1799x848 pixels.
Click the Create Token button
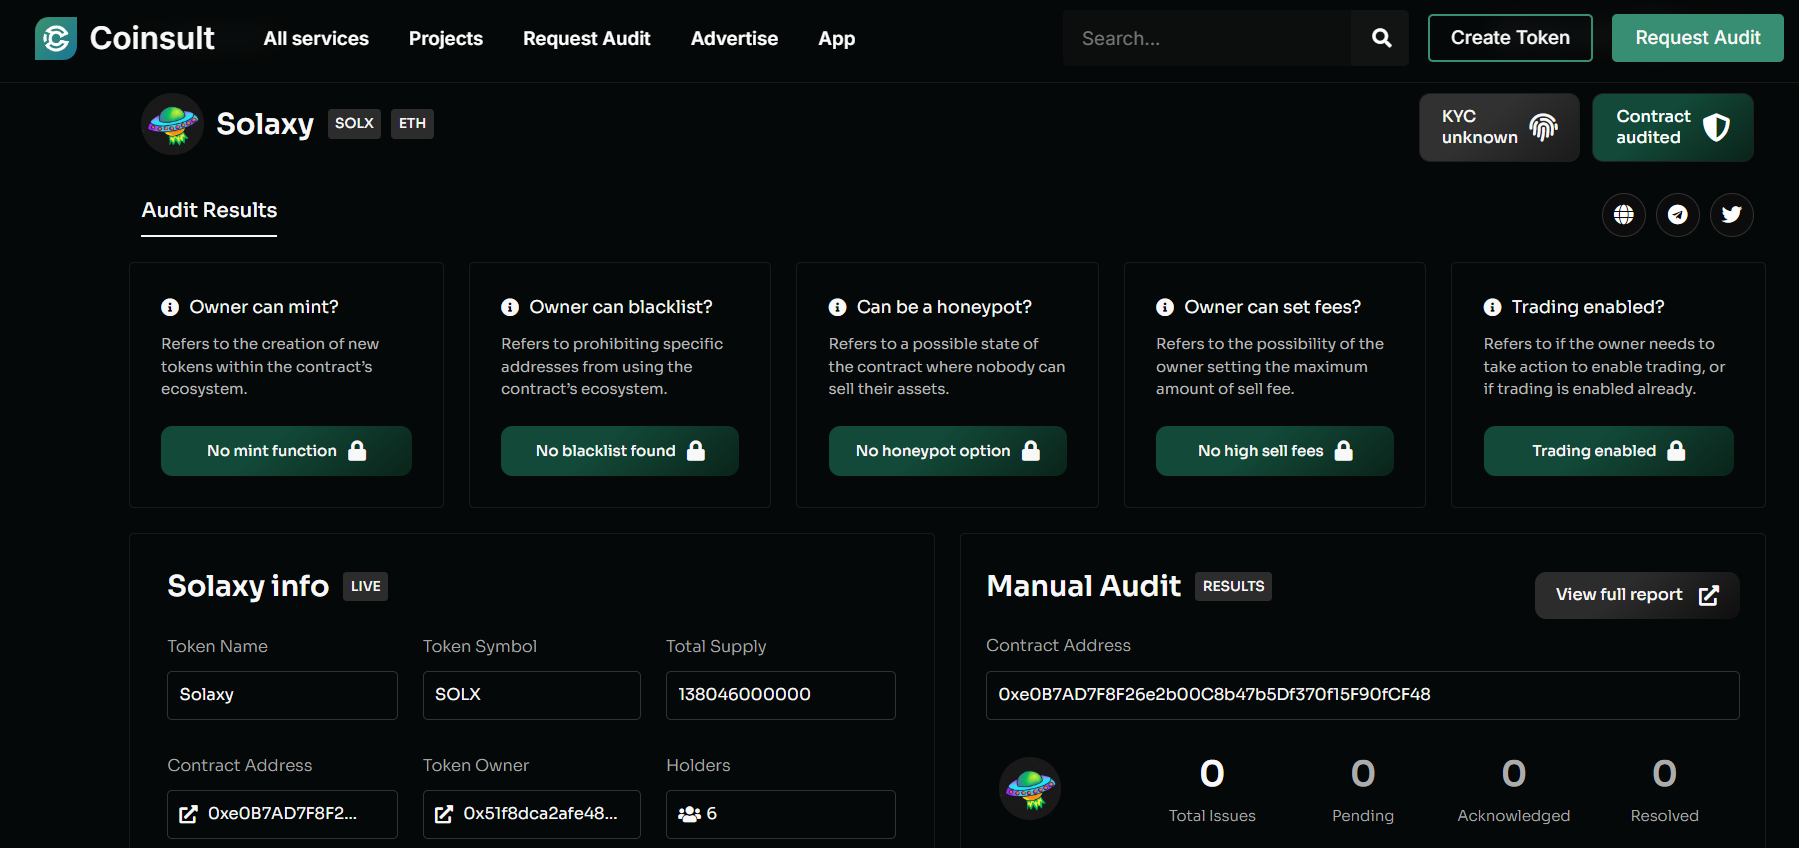tap(1510, 38)
